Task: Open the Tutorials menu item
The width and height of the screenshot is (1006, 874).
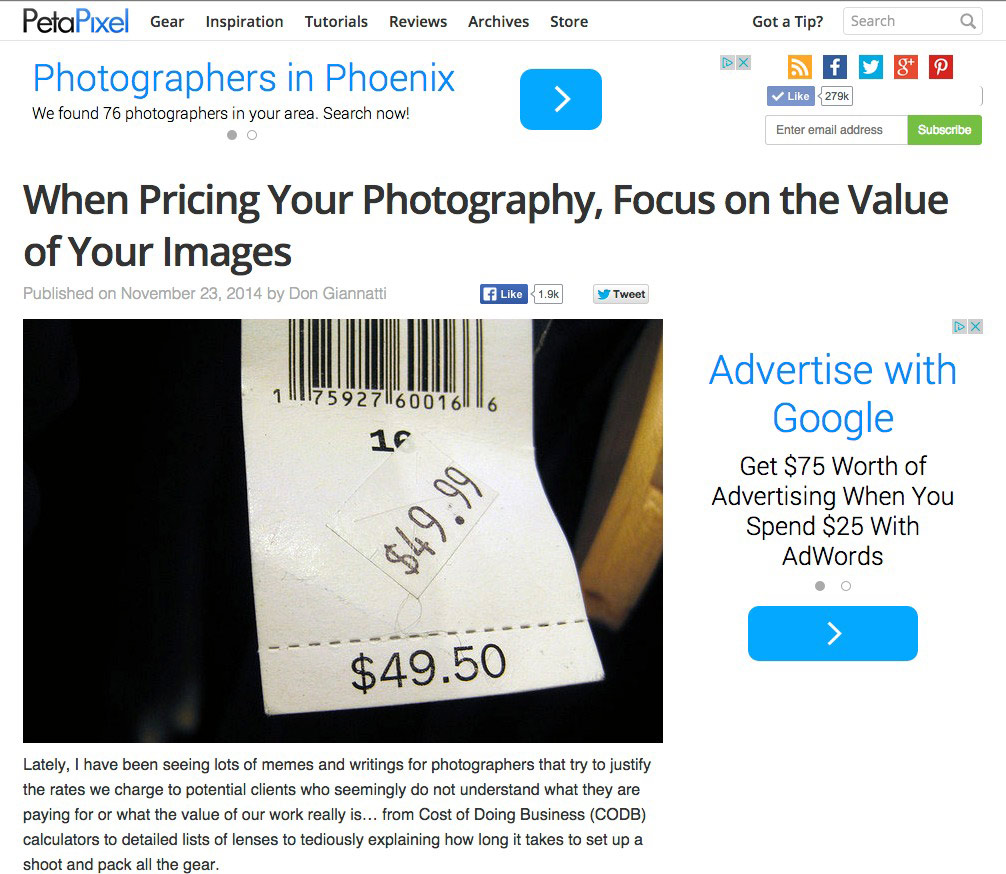Action: coord(336,22)
